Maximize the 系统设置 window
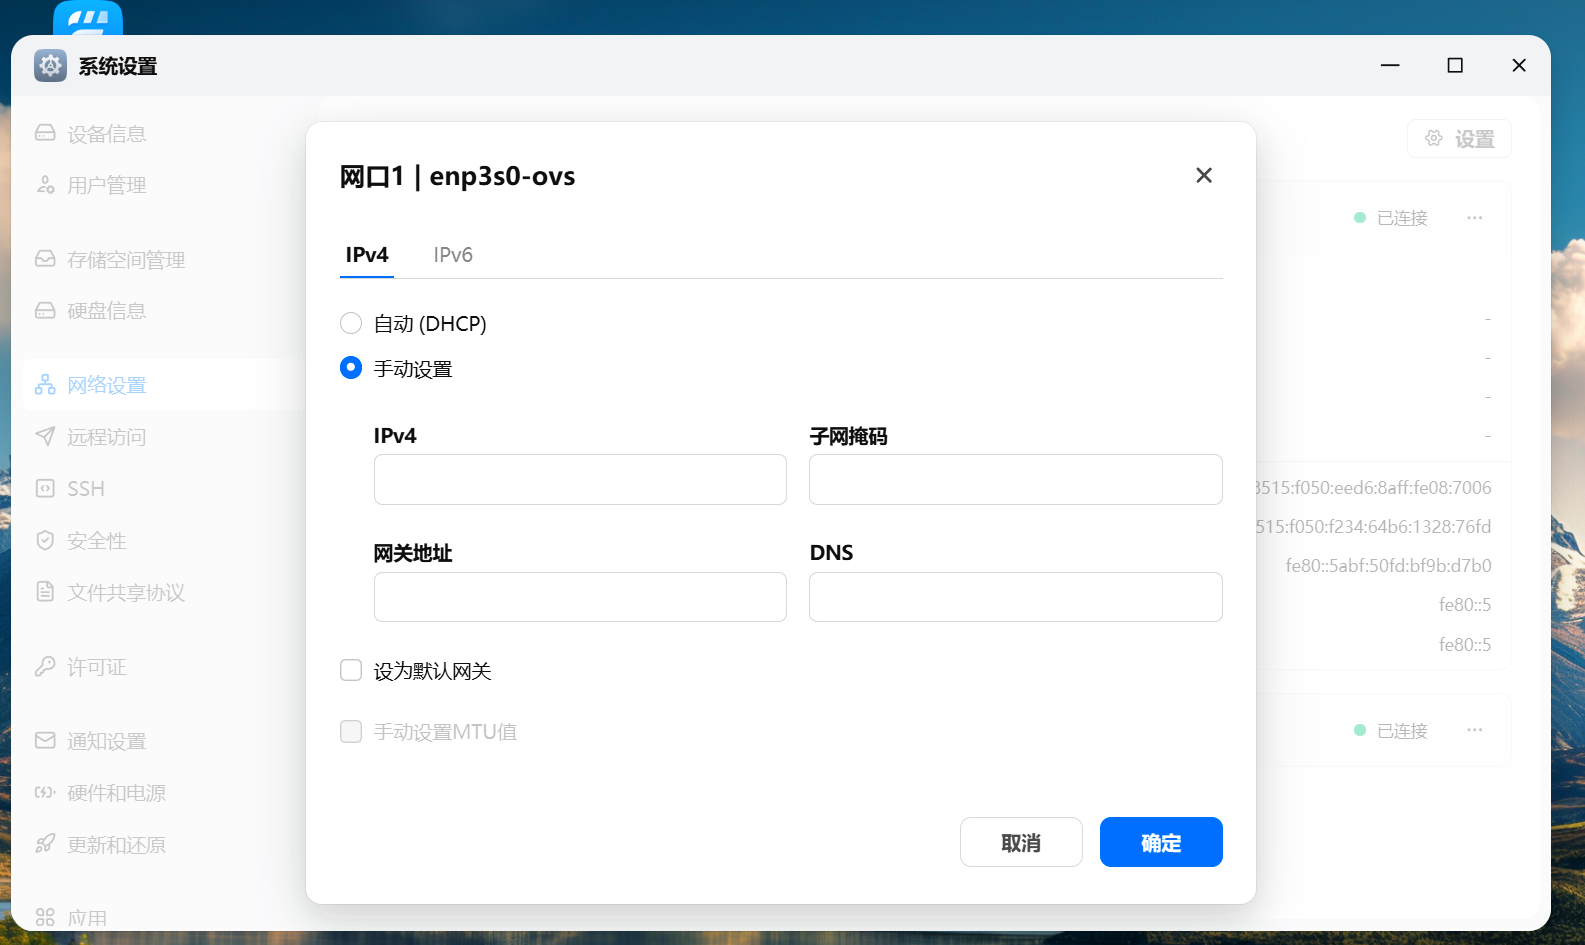 click(1455, 66)
